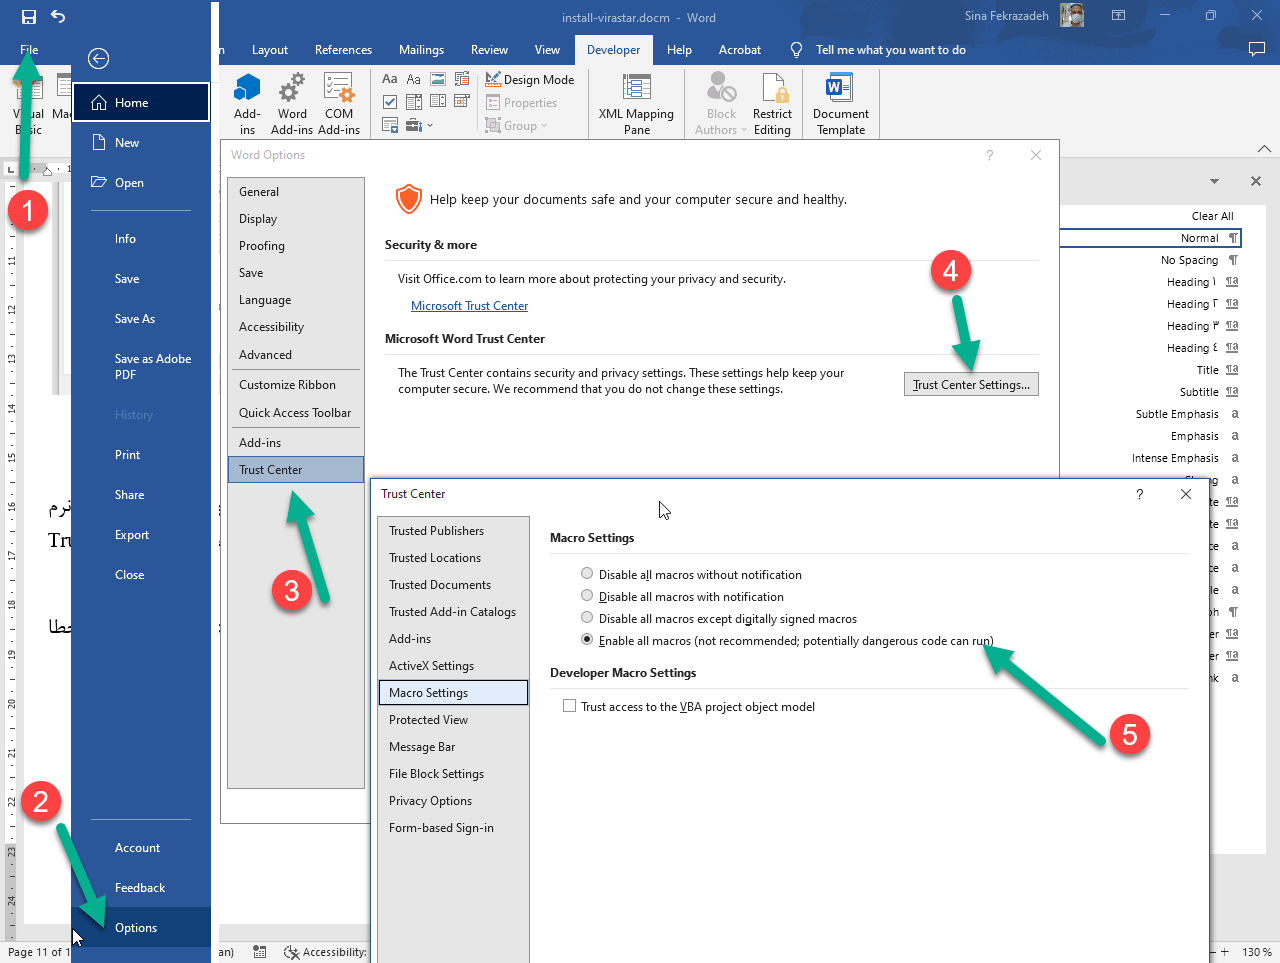
Task: Click the Restrict Editing icon
Action: click(772, 103)
